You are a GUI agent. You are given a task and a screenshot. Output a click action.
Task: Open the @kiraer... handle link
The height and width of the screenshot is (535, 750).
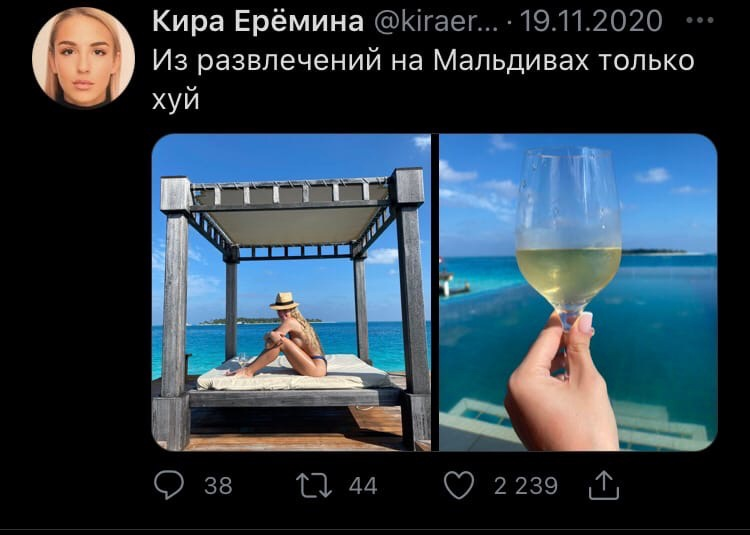pyautogui.click(x=435, y=22)
